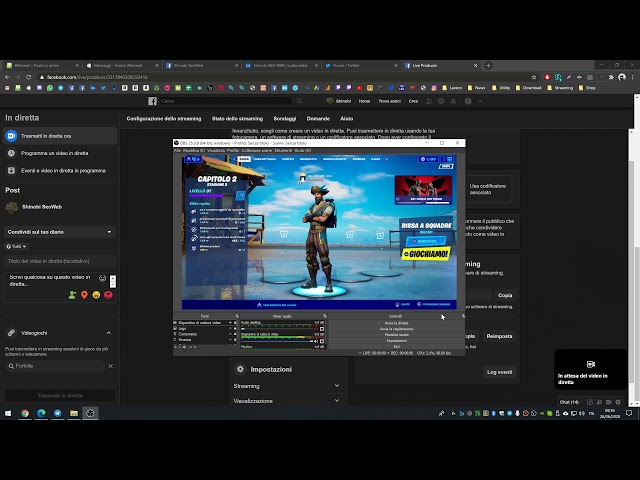Click Avvia la registrazione in OBS
640x480 pixels.
[396, 329]
